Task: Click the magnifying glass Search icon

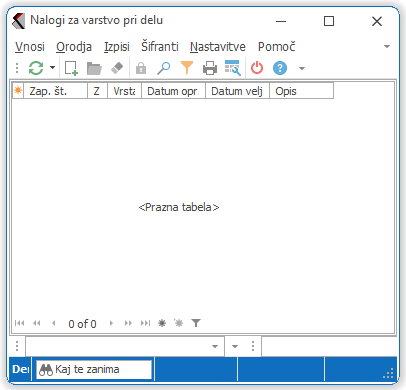Action: click(x=164, y=68)
